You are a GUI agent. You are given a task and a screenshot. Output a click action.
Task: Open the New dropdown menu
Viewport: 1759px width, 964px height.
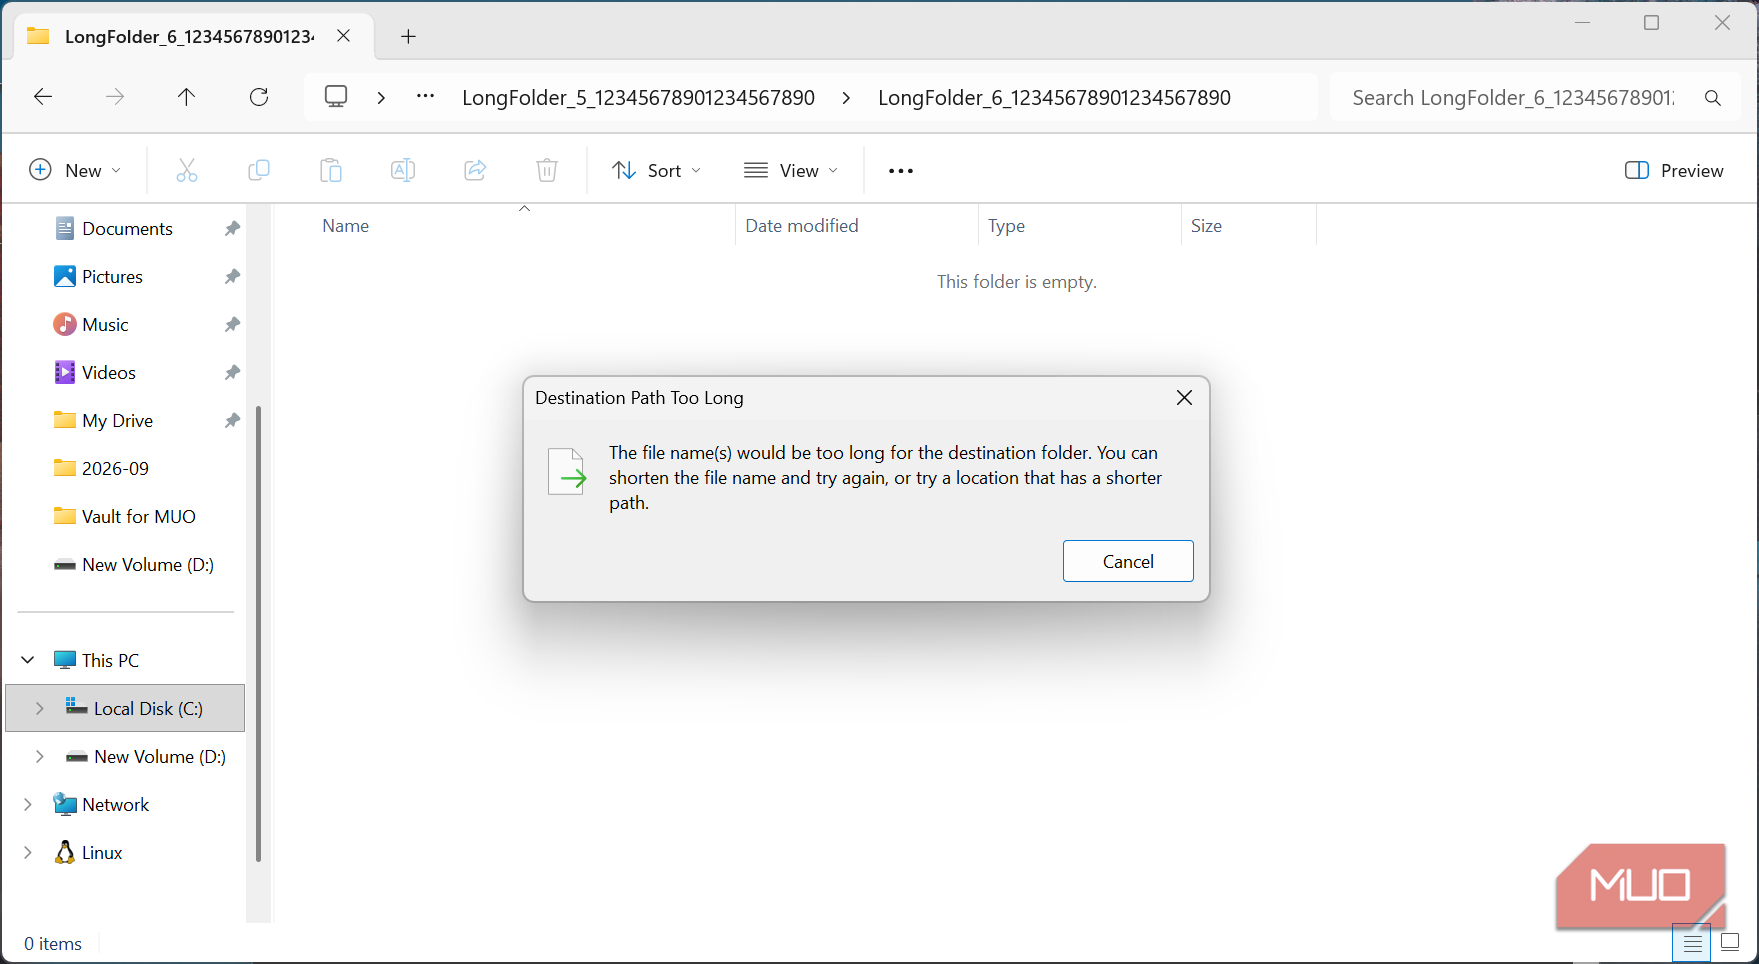pos(75,171)
